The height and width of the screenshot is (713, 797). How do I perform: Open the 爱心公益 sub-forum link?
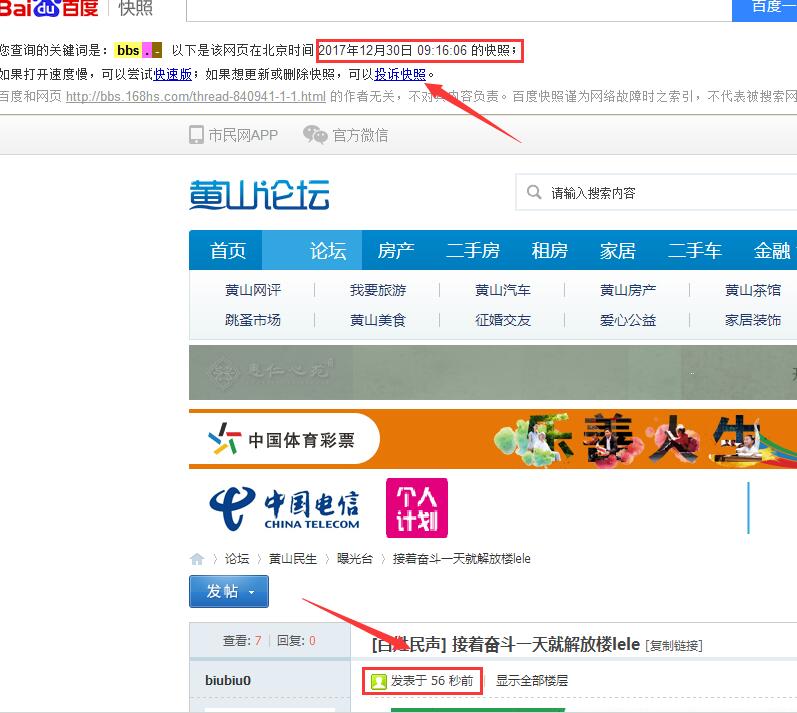[x=628, y=320]
